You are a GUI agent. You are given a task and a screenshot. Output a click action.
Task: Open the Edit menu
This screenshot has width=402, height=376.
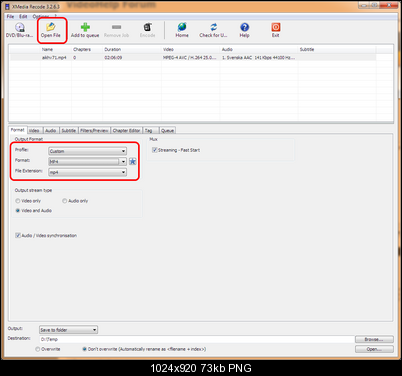(x=23, y=16)
